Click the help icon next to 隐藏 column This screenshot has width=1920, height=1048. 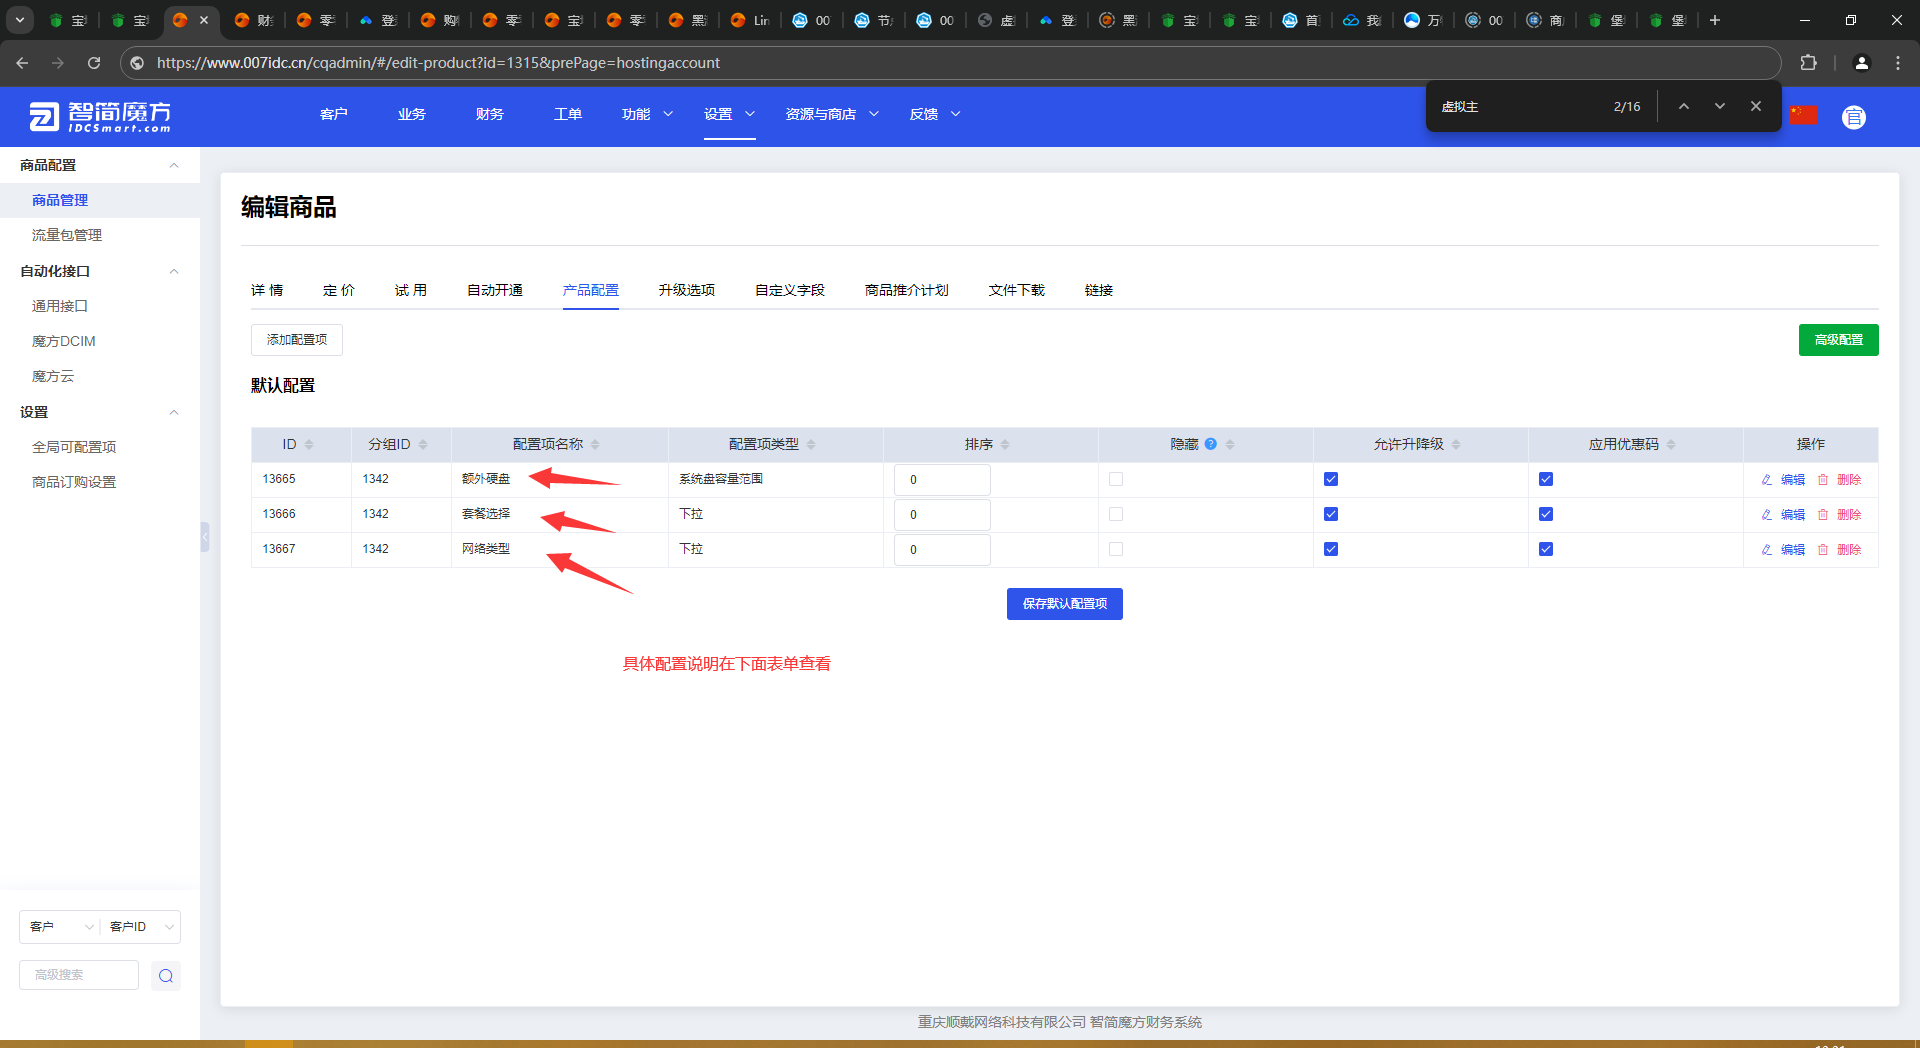[x=1211, y=444]
